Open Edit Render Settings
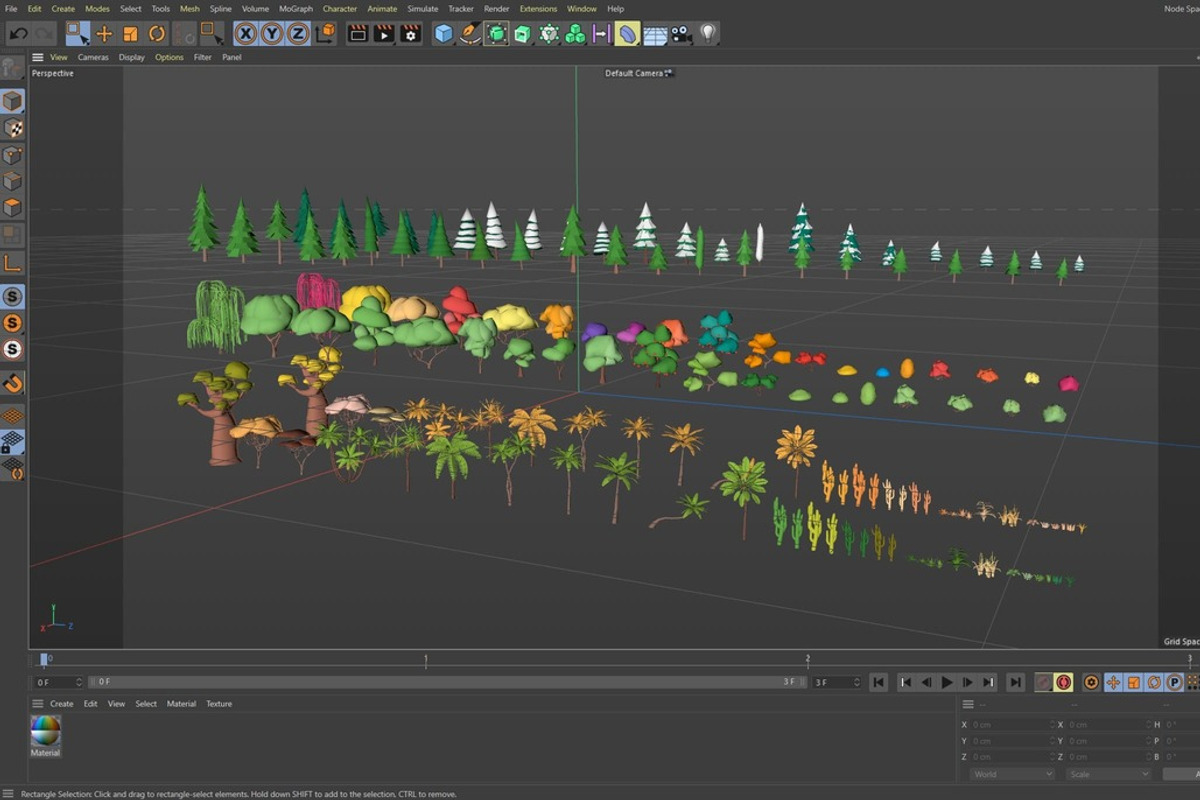Viewport: 1200px width, 800px height. click(410, 34)
